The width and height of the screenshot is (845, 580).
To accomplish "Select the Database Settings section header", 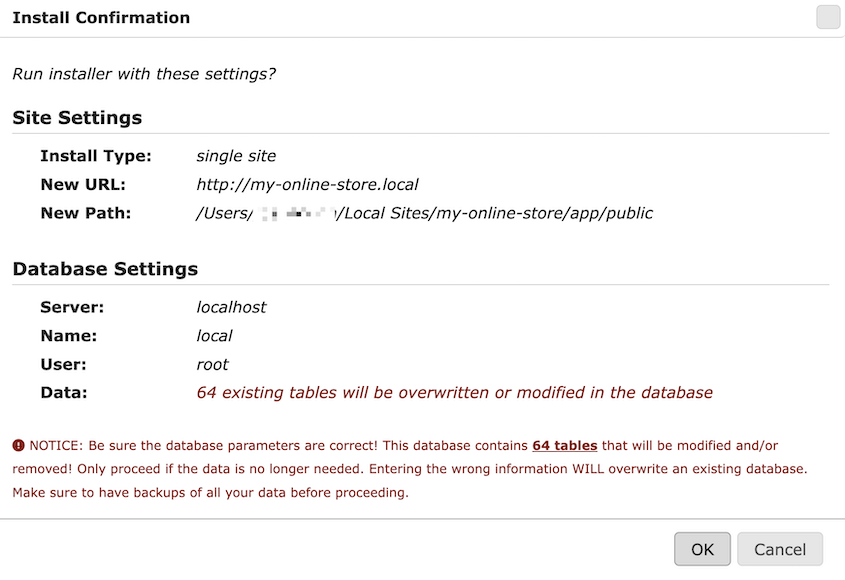I will click(x=105, y=268).
